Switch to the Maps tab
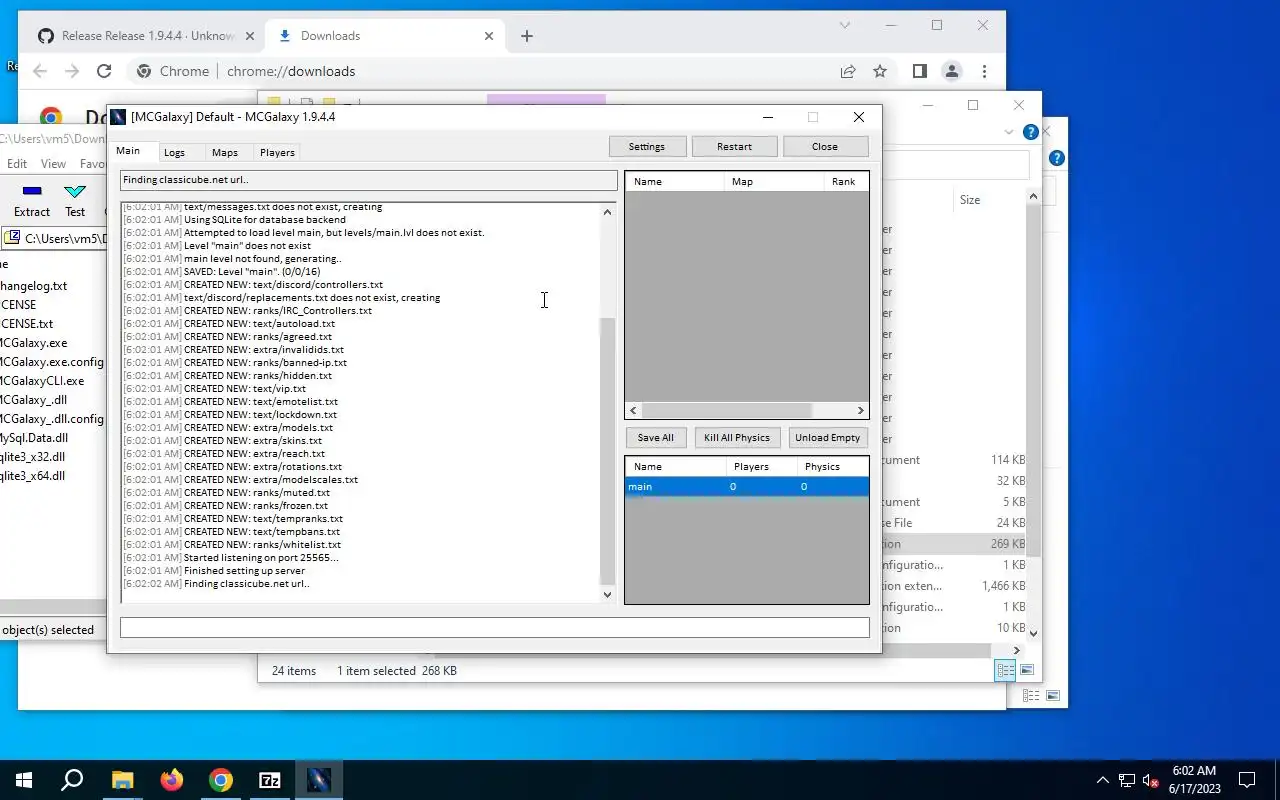Screen dimensions: 1280x800 (225, 152)
